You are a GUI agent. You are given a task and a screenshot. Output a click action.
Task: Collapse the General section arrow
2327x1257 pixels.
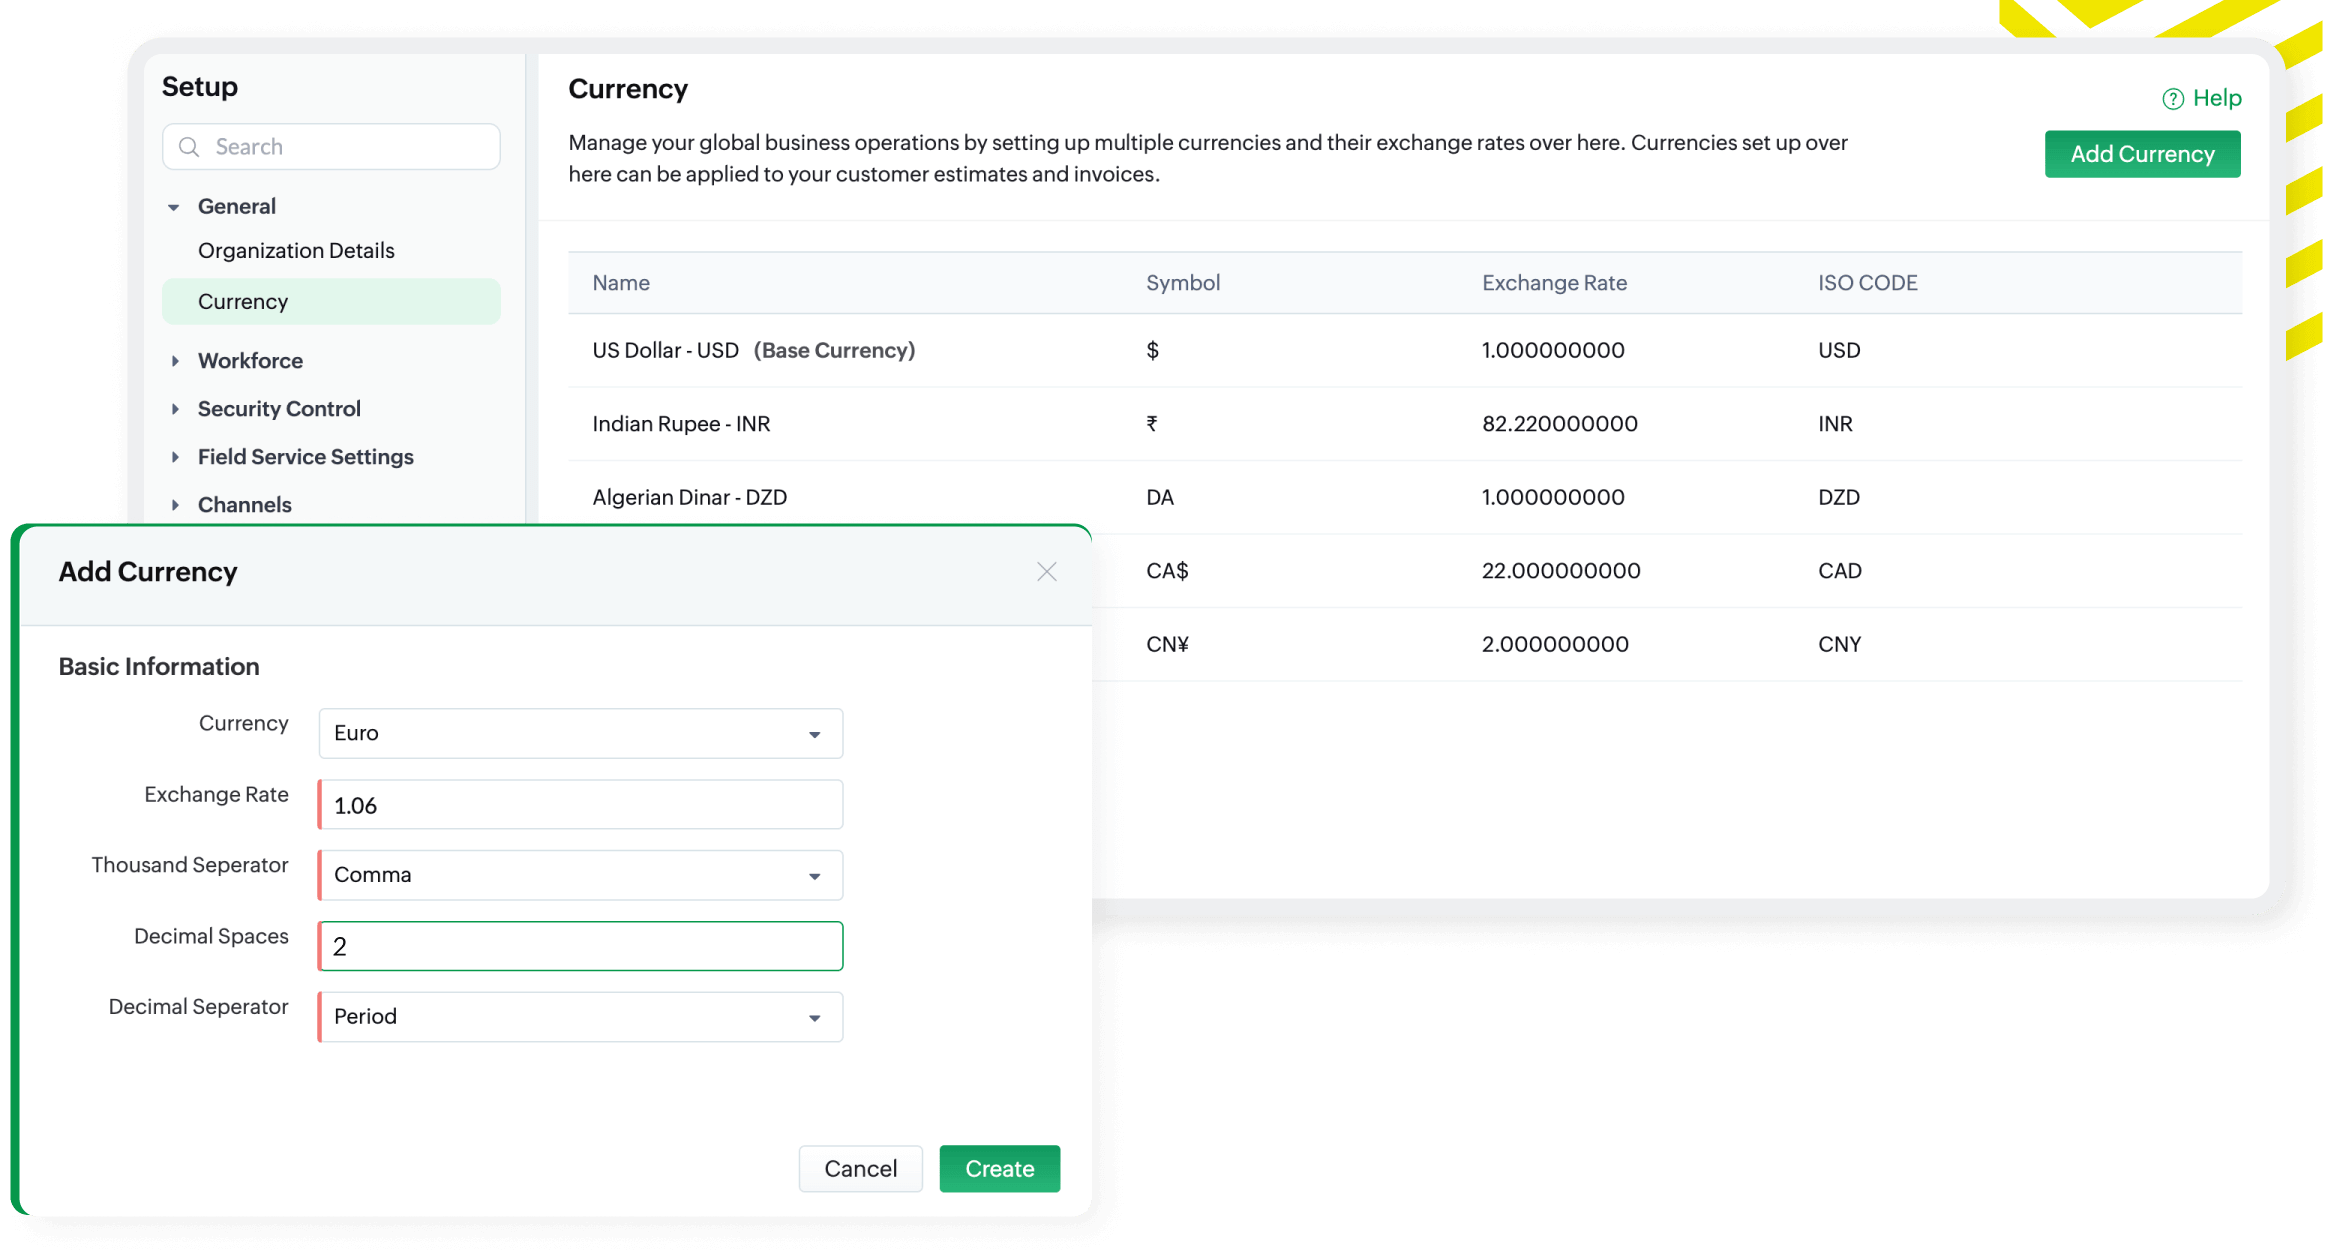[x=174, y=207]
